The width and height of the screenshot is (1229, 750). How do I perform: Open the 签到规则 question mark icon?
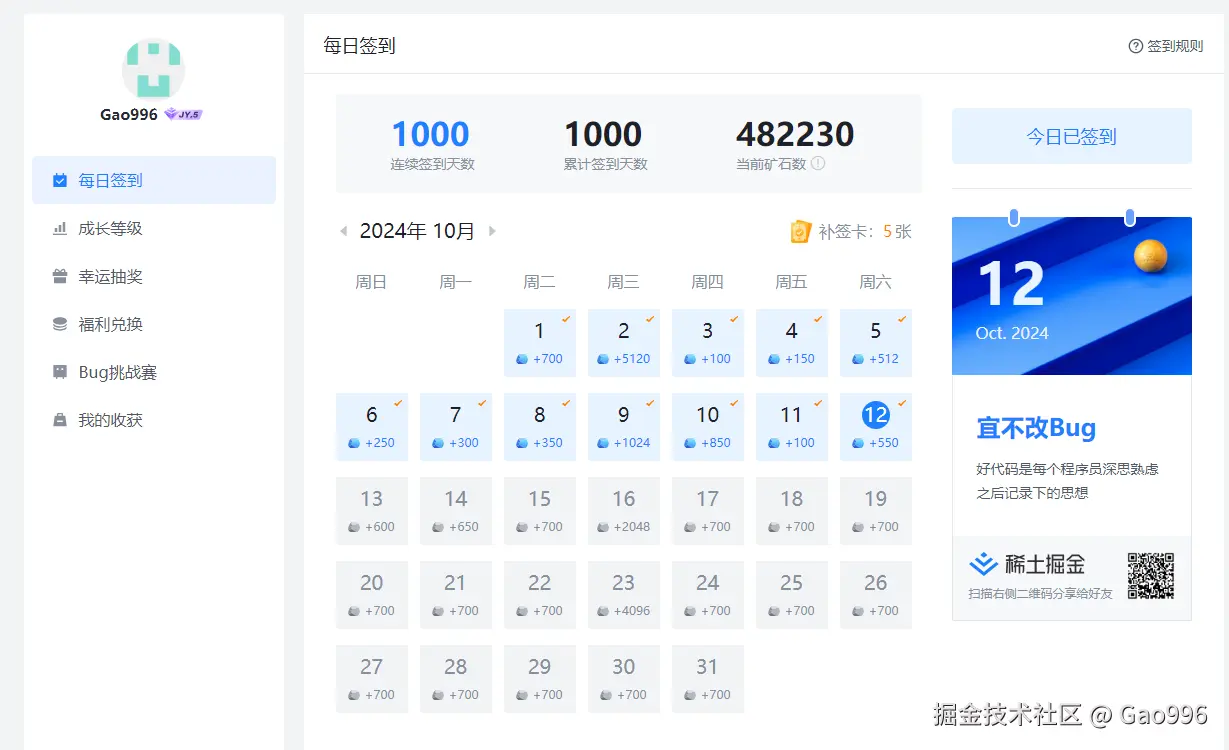(1135, 46)
